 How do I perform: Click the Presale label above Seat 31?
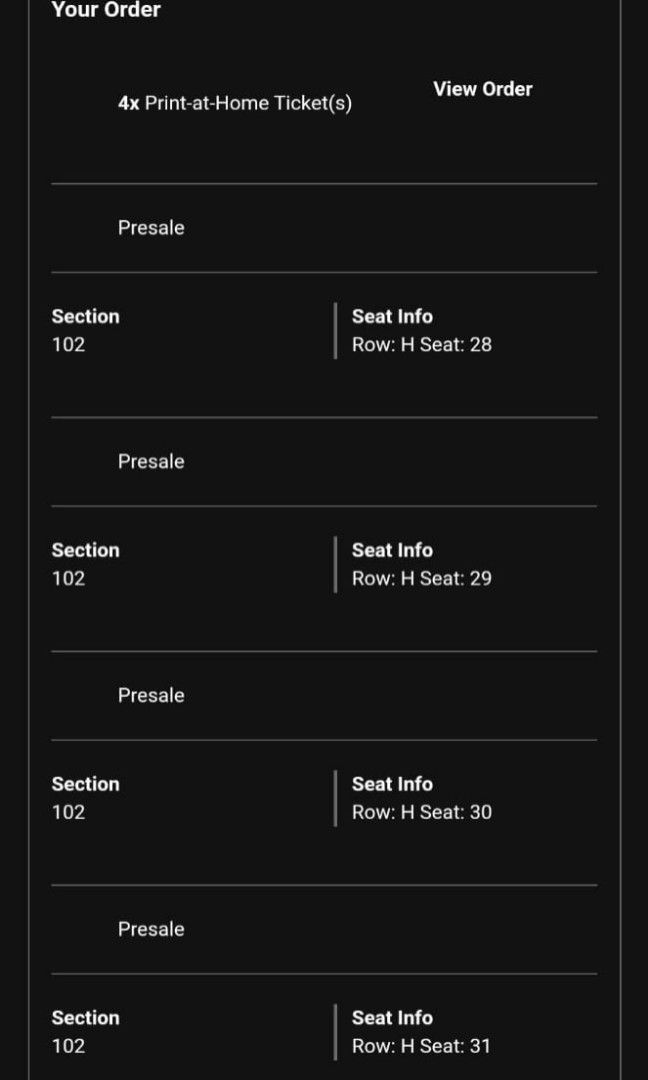pyautogui.click(x=151, y=929)
